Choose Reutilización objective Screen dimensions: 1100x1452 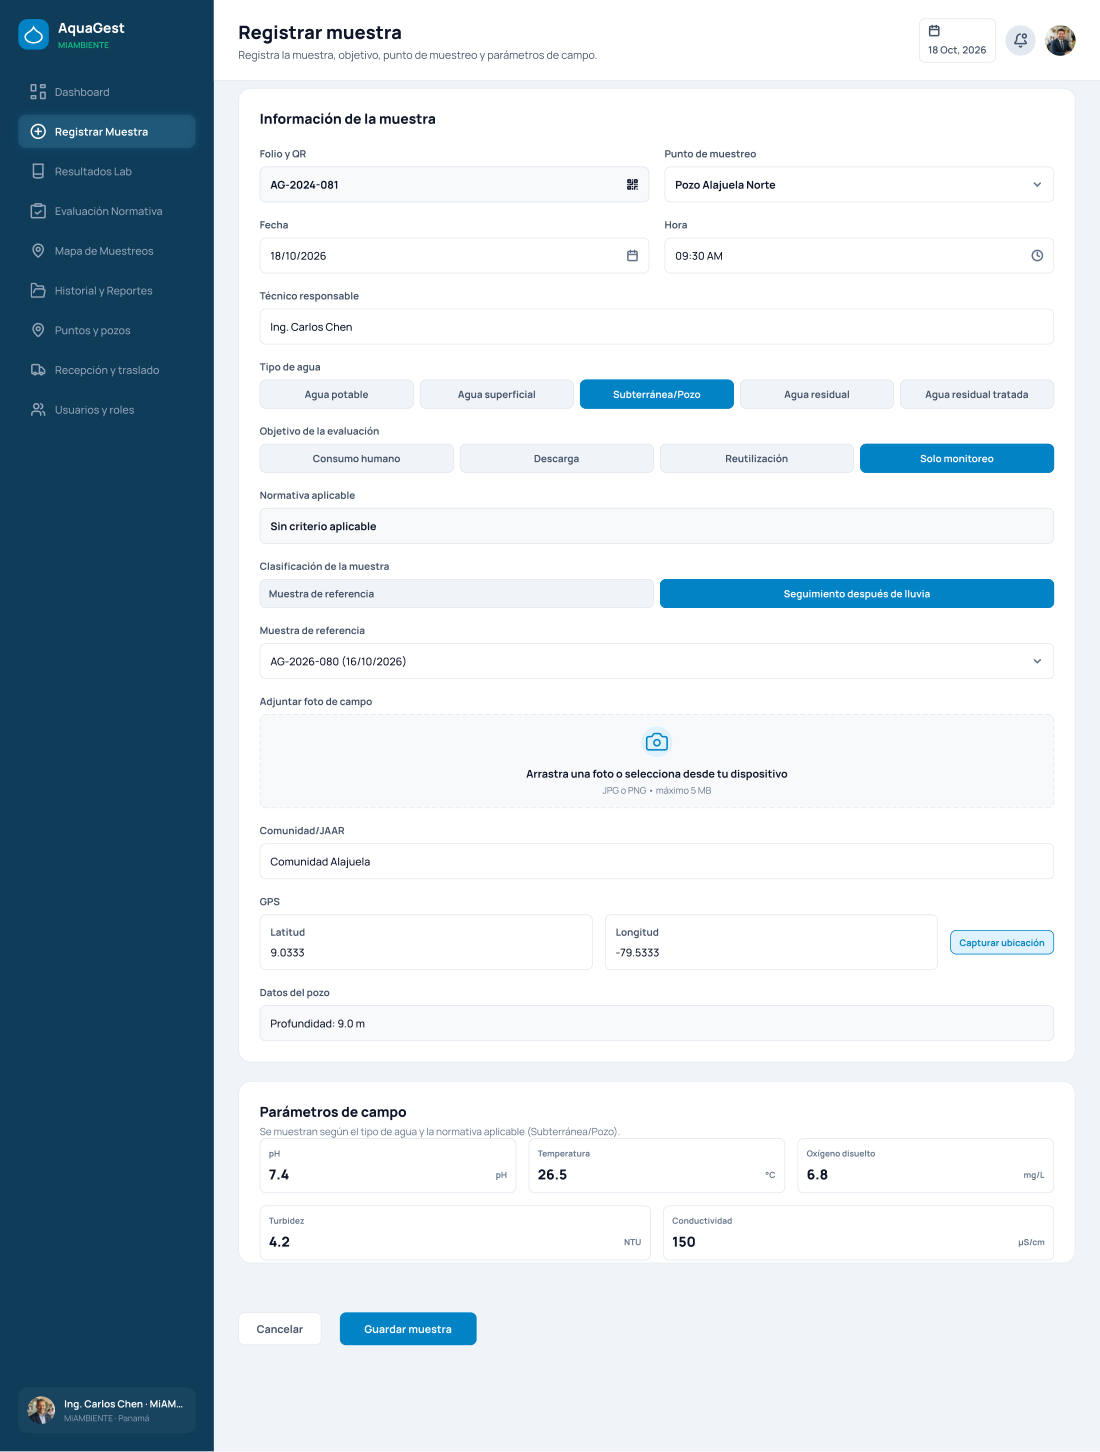pyautogui.click(x=757, y=459)
